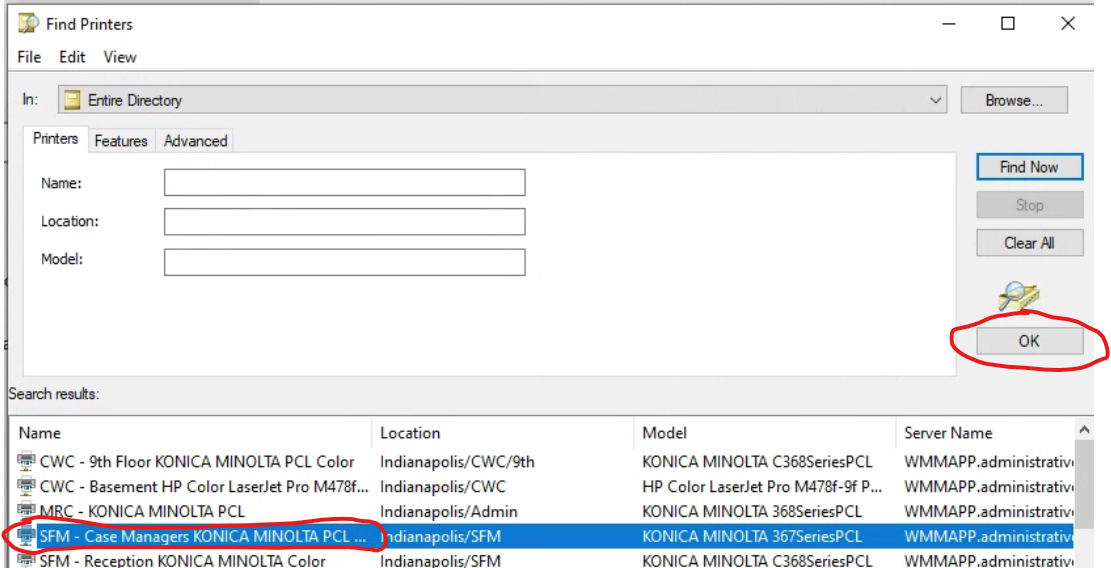Expand the Entire Directory dropdown
The width and height of the screenshot is (1111, 568).
(935, 100)
